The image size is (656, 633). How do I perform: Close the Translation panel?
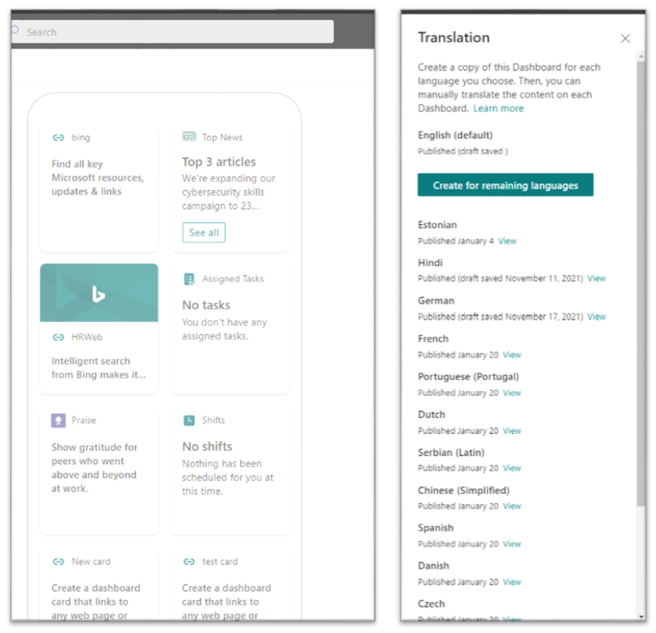(625, 38)
